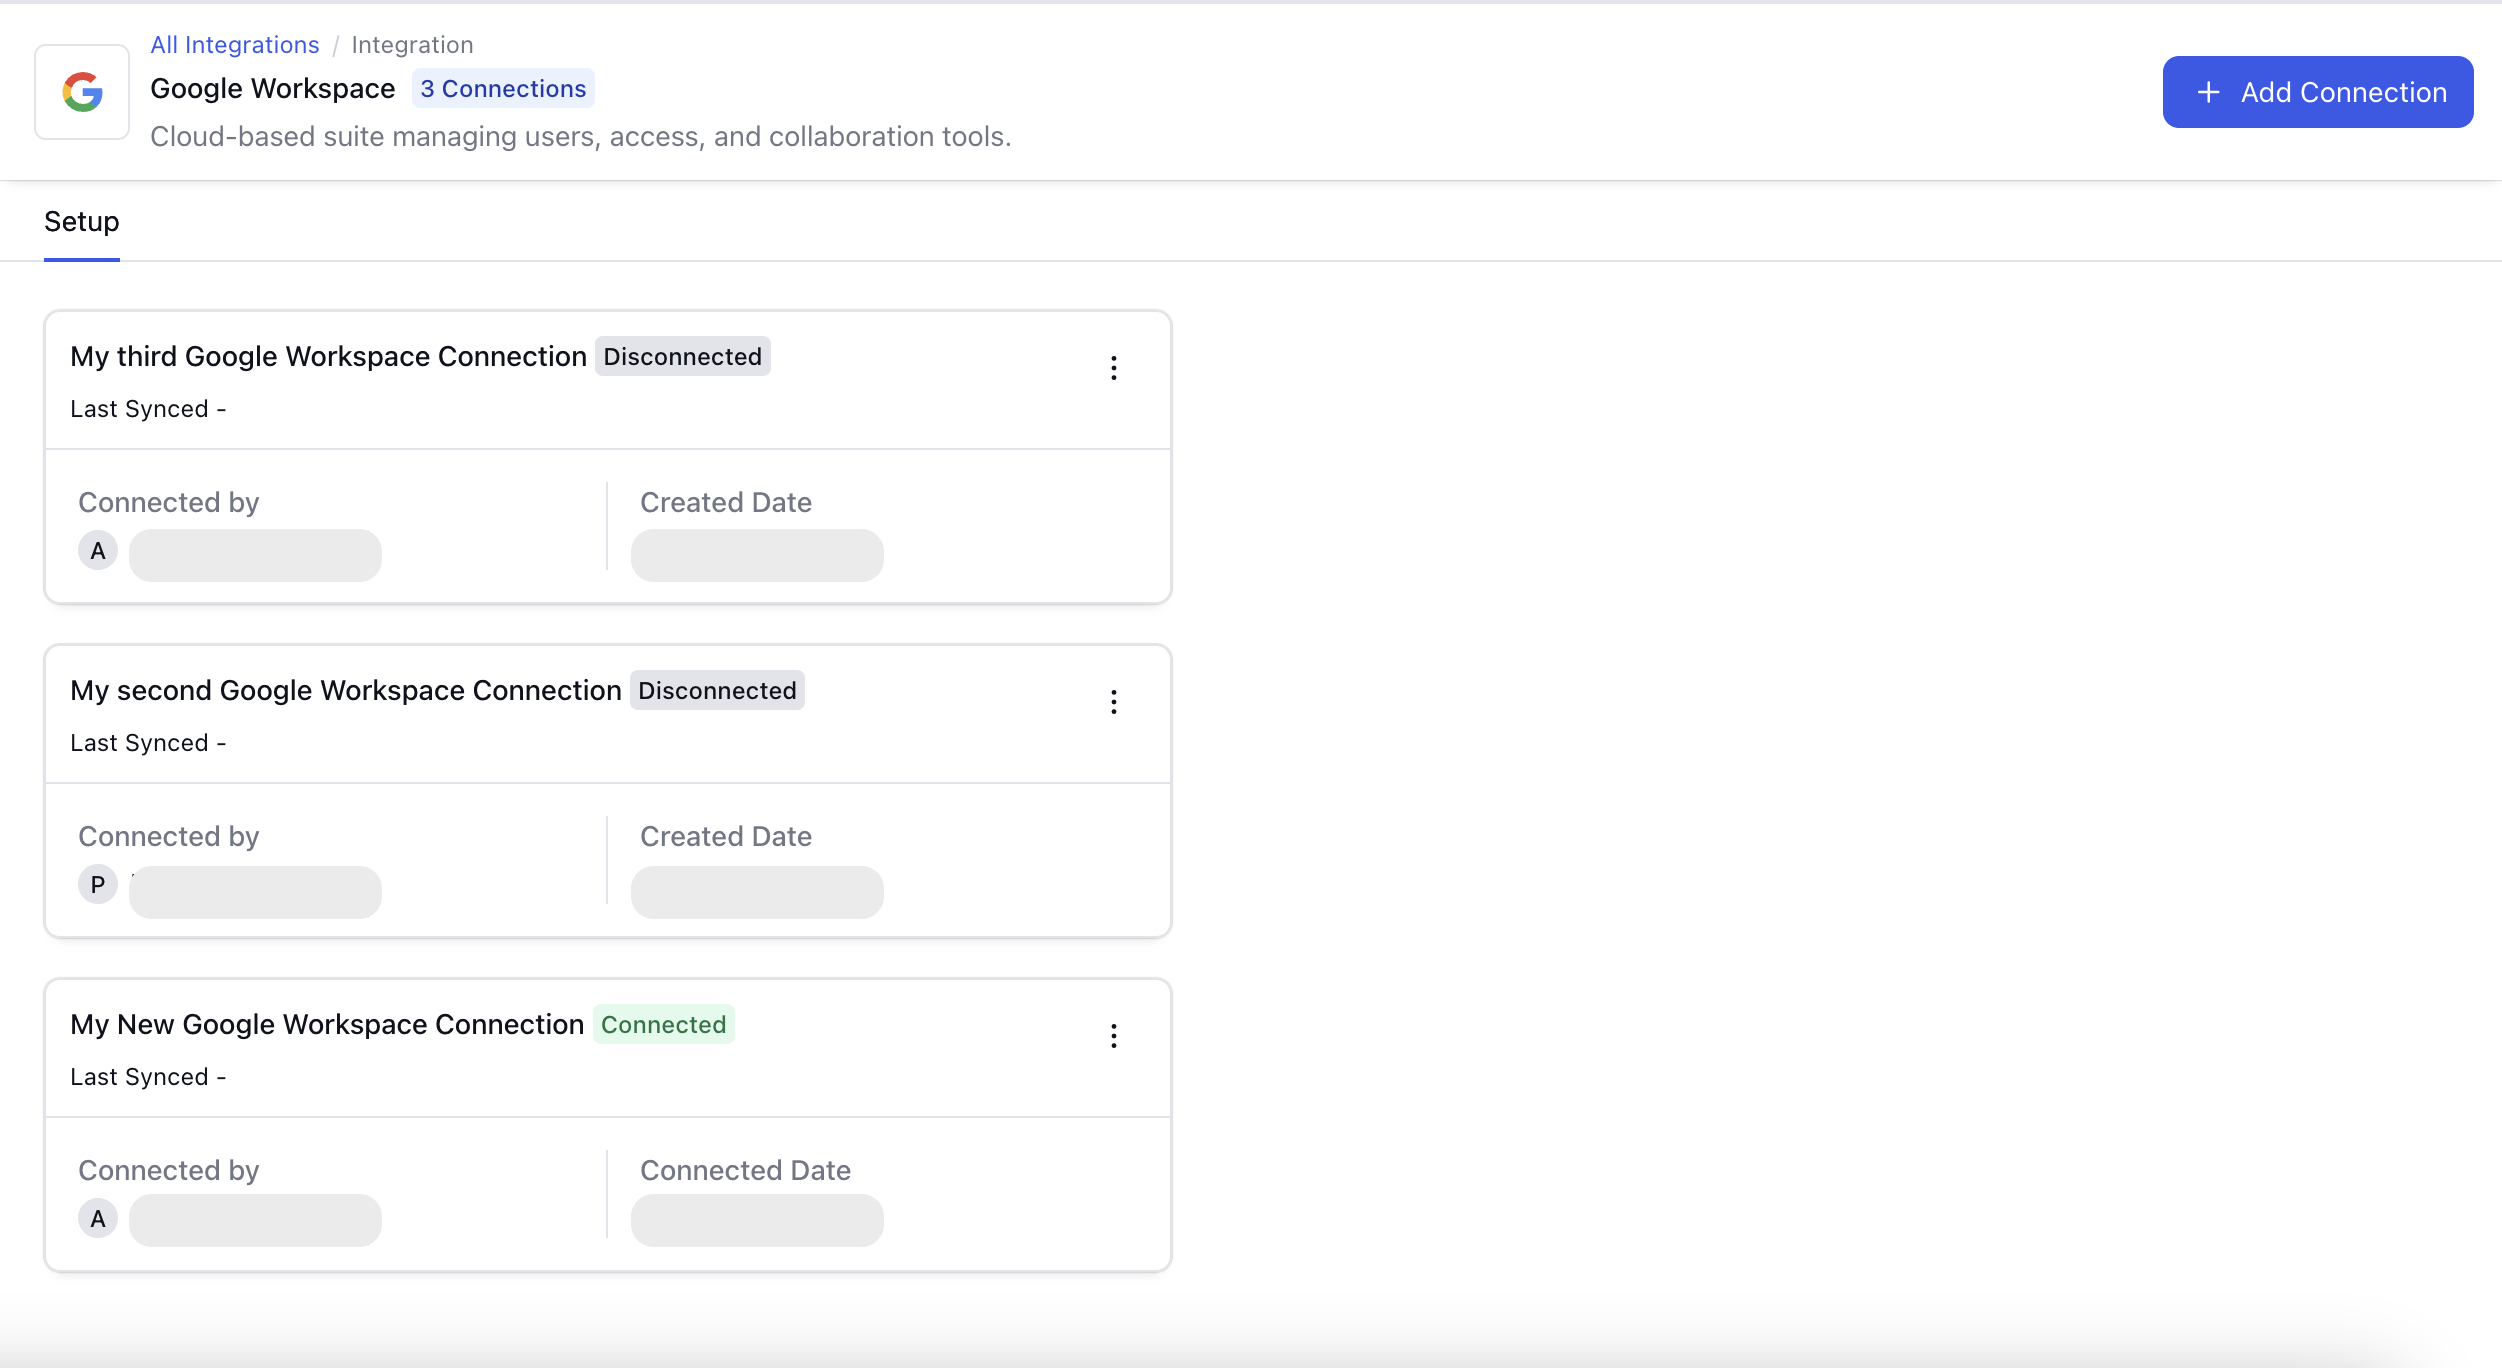Click Created Date label in third connection
The image size is (2502, 1368).
pos(726,502)
